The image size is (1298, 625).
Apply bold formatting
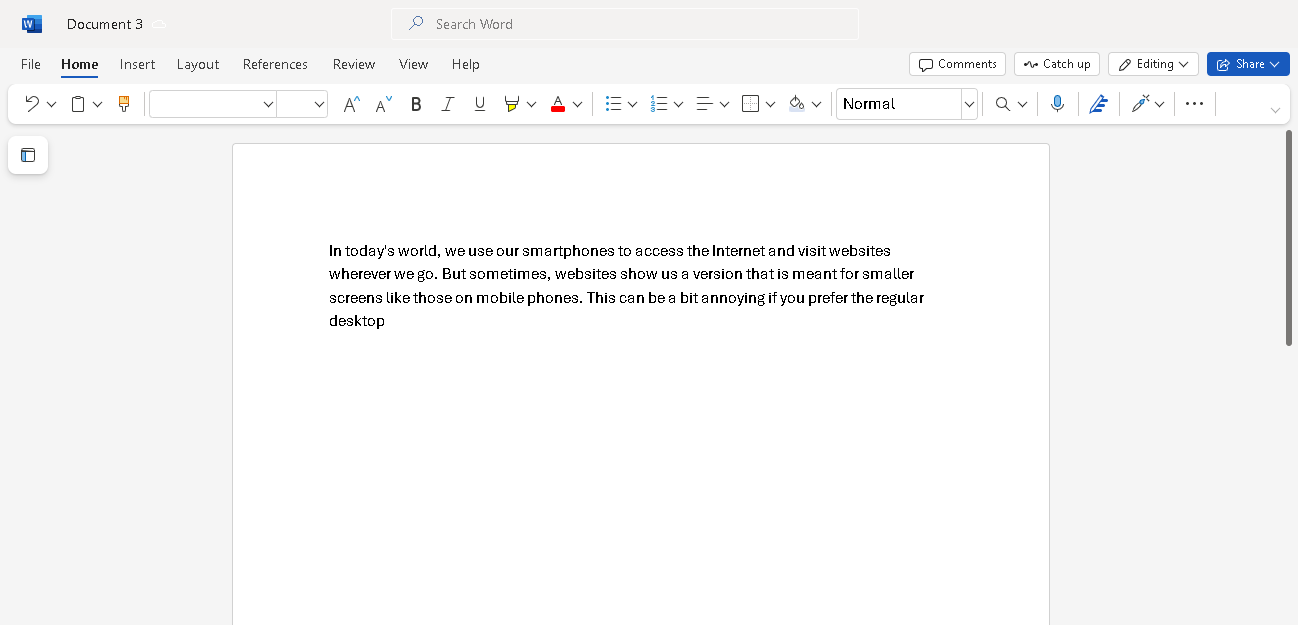(x=416, y=103)
